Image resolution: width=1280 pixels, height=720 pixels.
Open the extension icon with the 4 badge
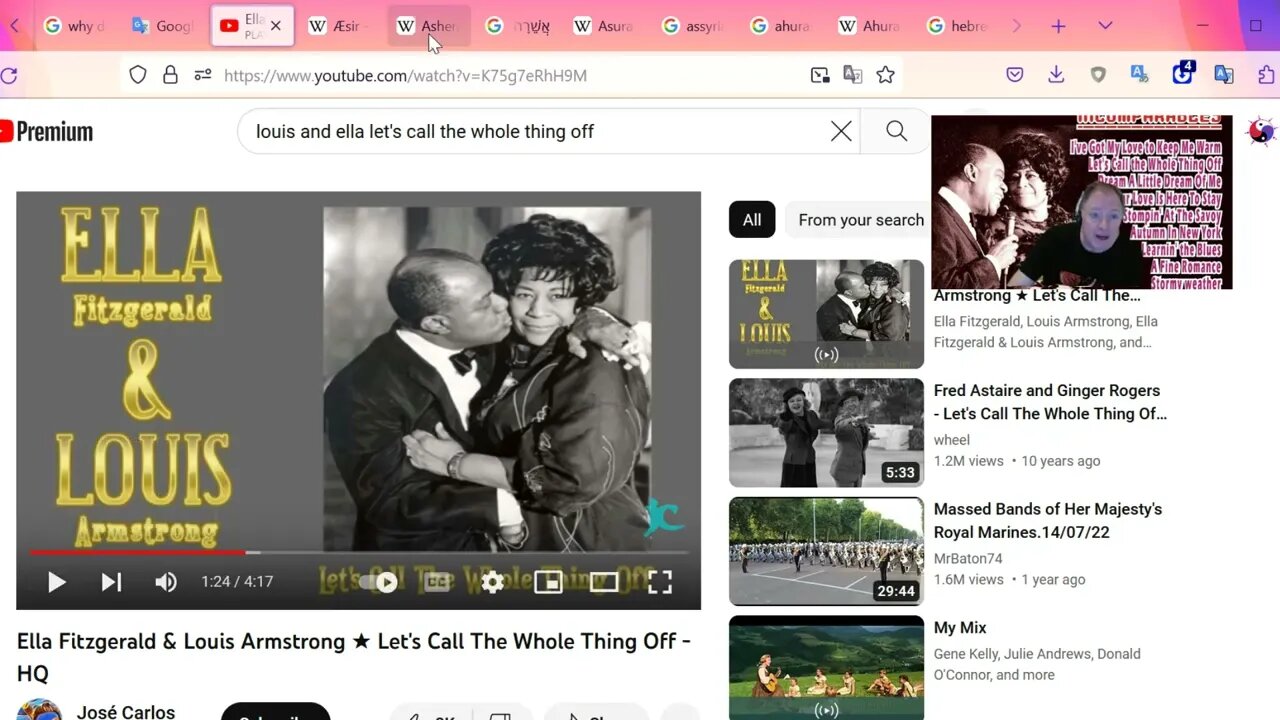pyautogui.click(x=1183, y=73)
